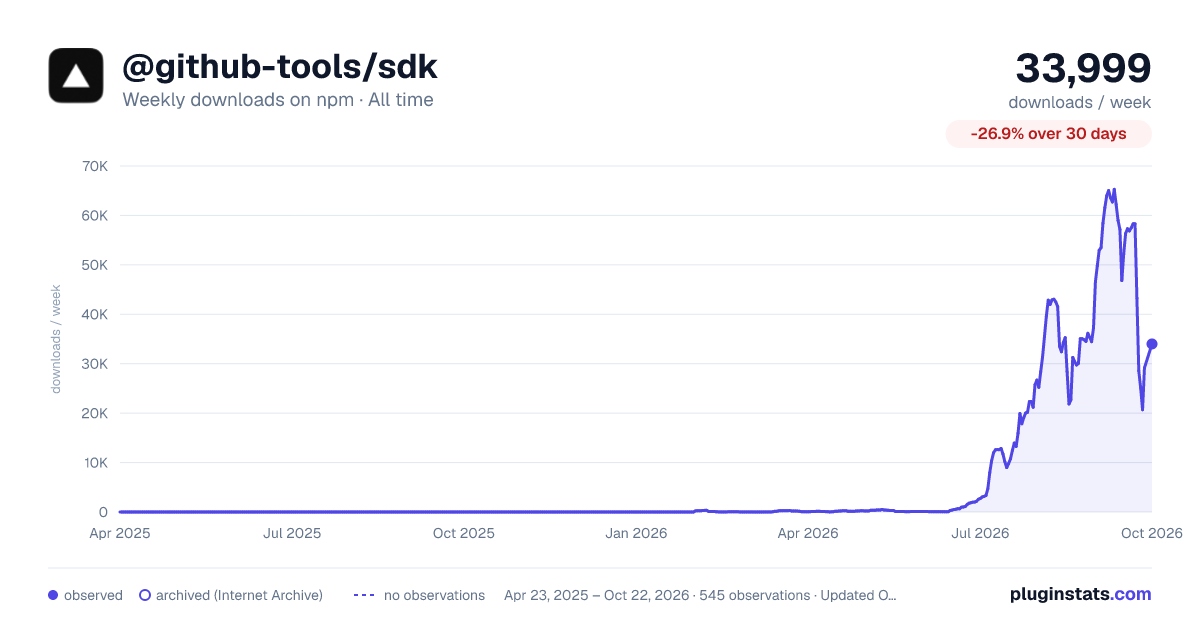Viewport: 1200px width, 630px height.
Task: Click the Apr 2025 x-axis label
Action: click(x=120, y=533)
